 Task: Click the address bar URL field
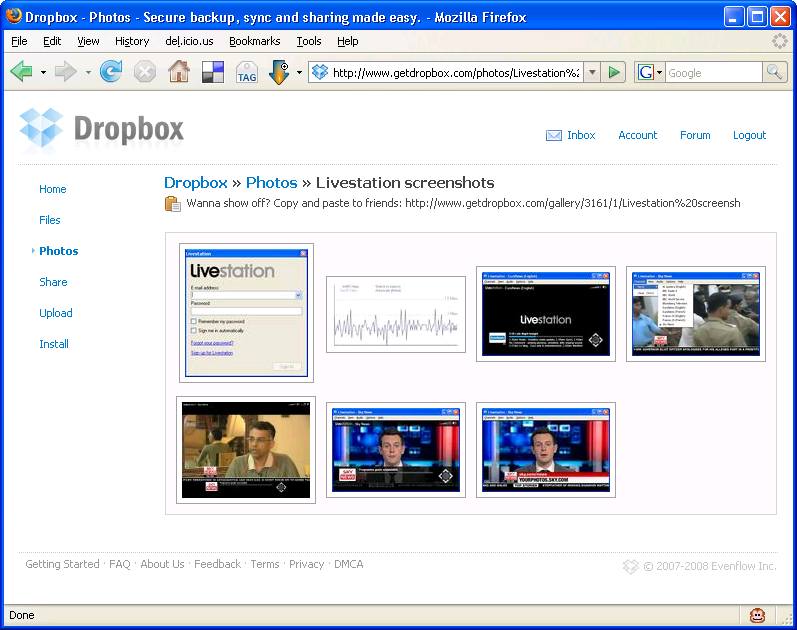click(x=455, y=73)
